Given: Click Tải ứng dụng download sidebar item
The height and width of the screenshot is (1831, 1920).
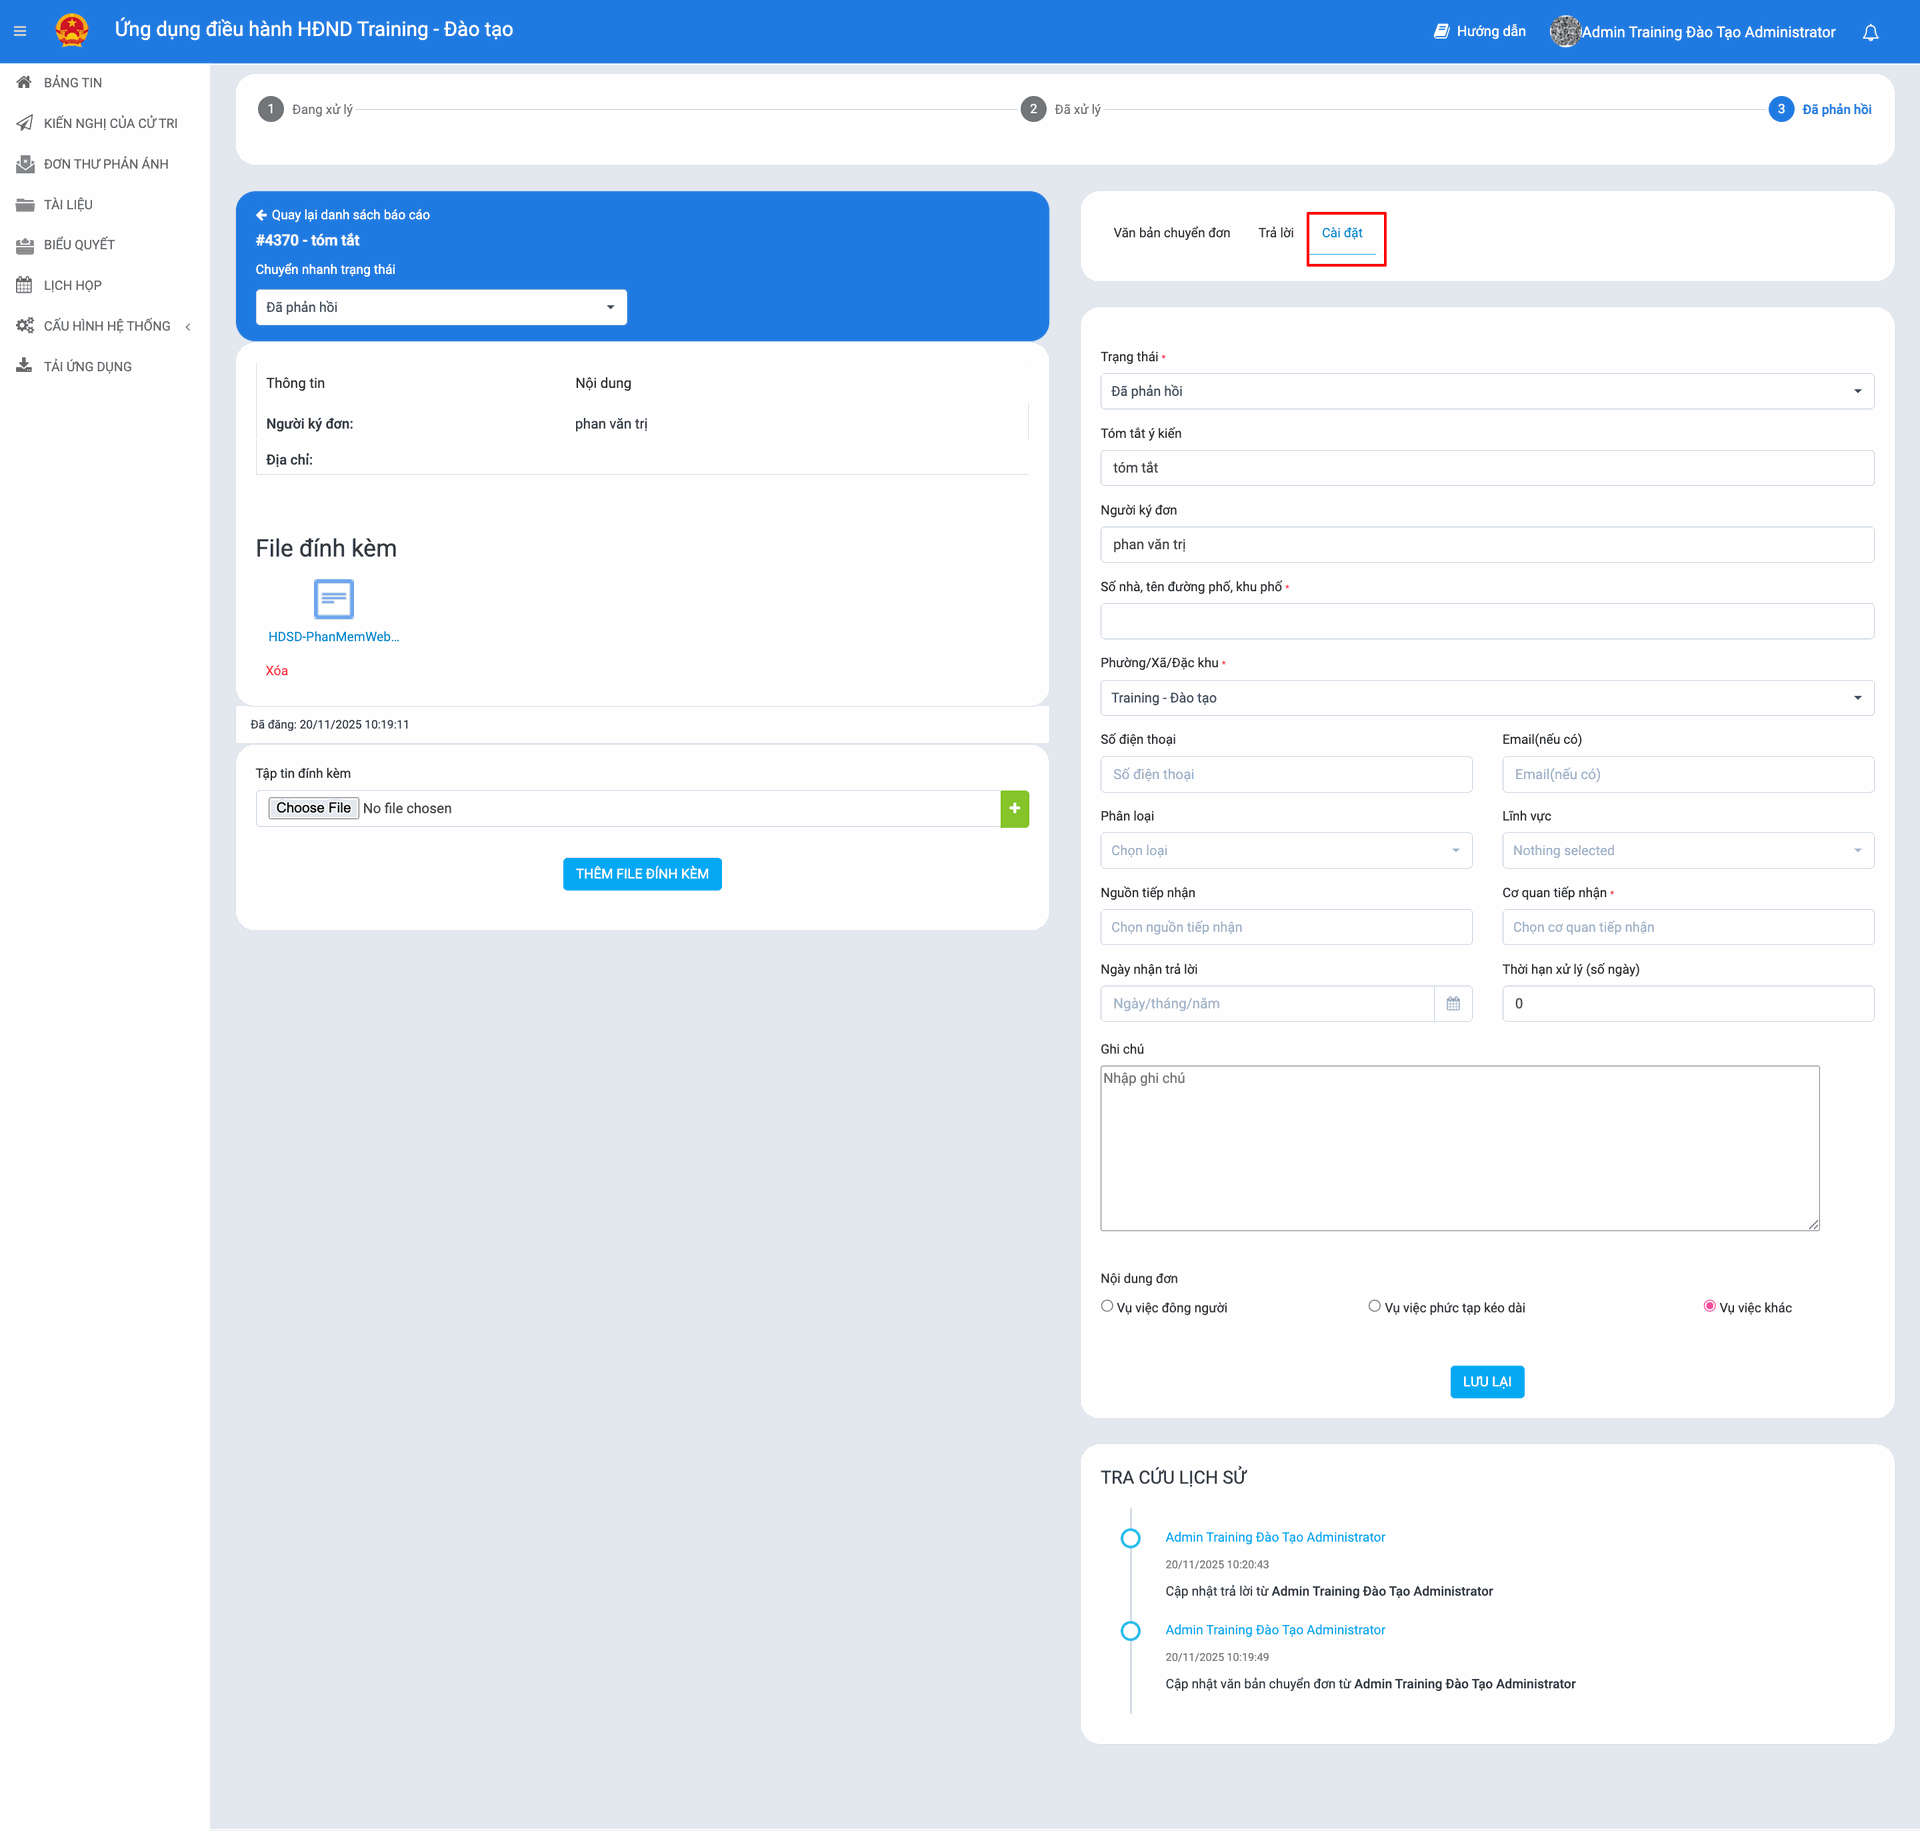Looking at the screenshot, I should click(87, 366).
